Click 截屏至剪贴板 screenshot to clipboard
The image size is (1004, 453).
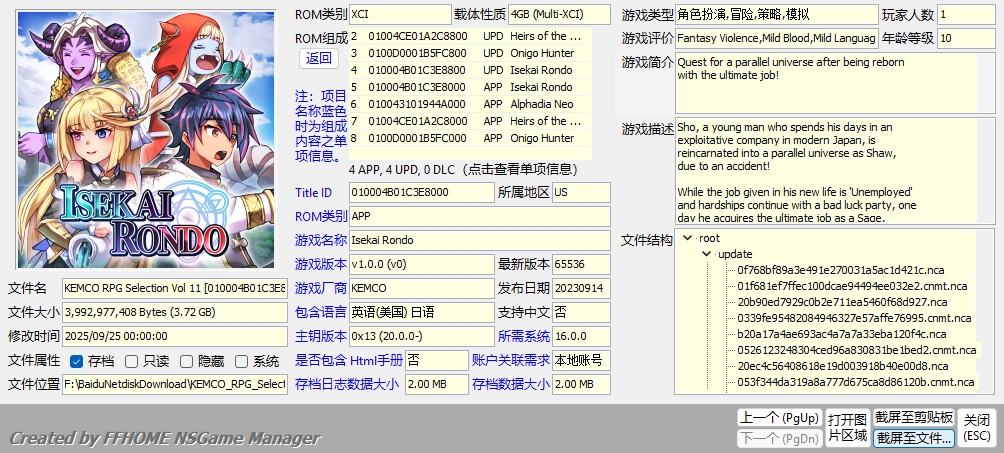913,417
